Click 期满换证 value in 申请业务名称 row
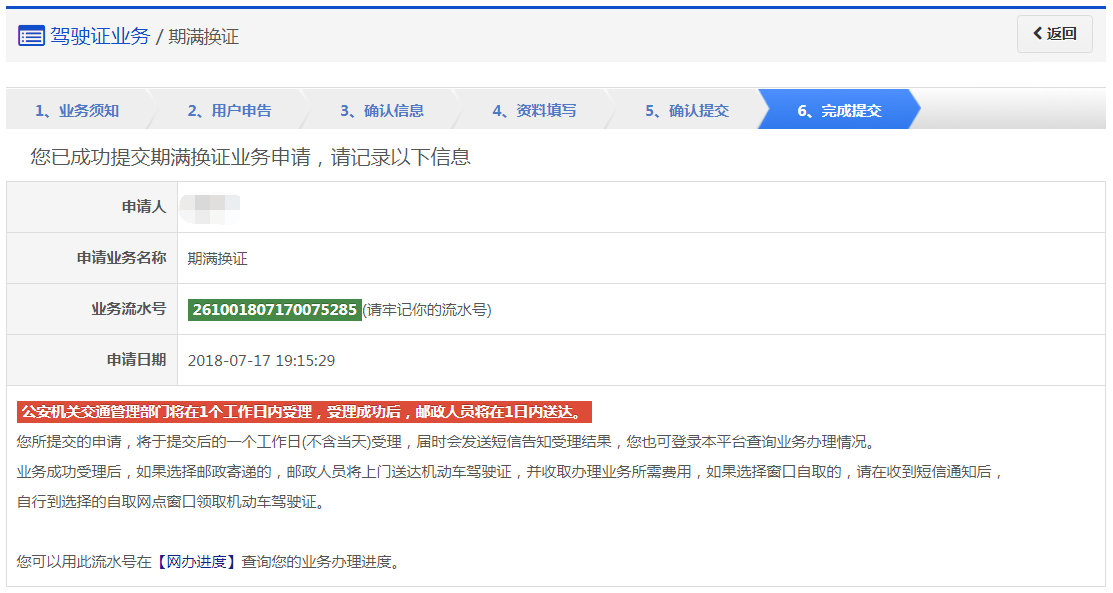Viewport: 1113px width, 593px height. click(x=217, y=259)
